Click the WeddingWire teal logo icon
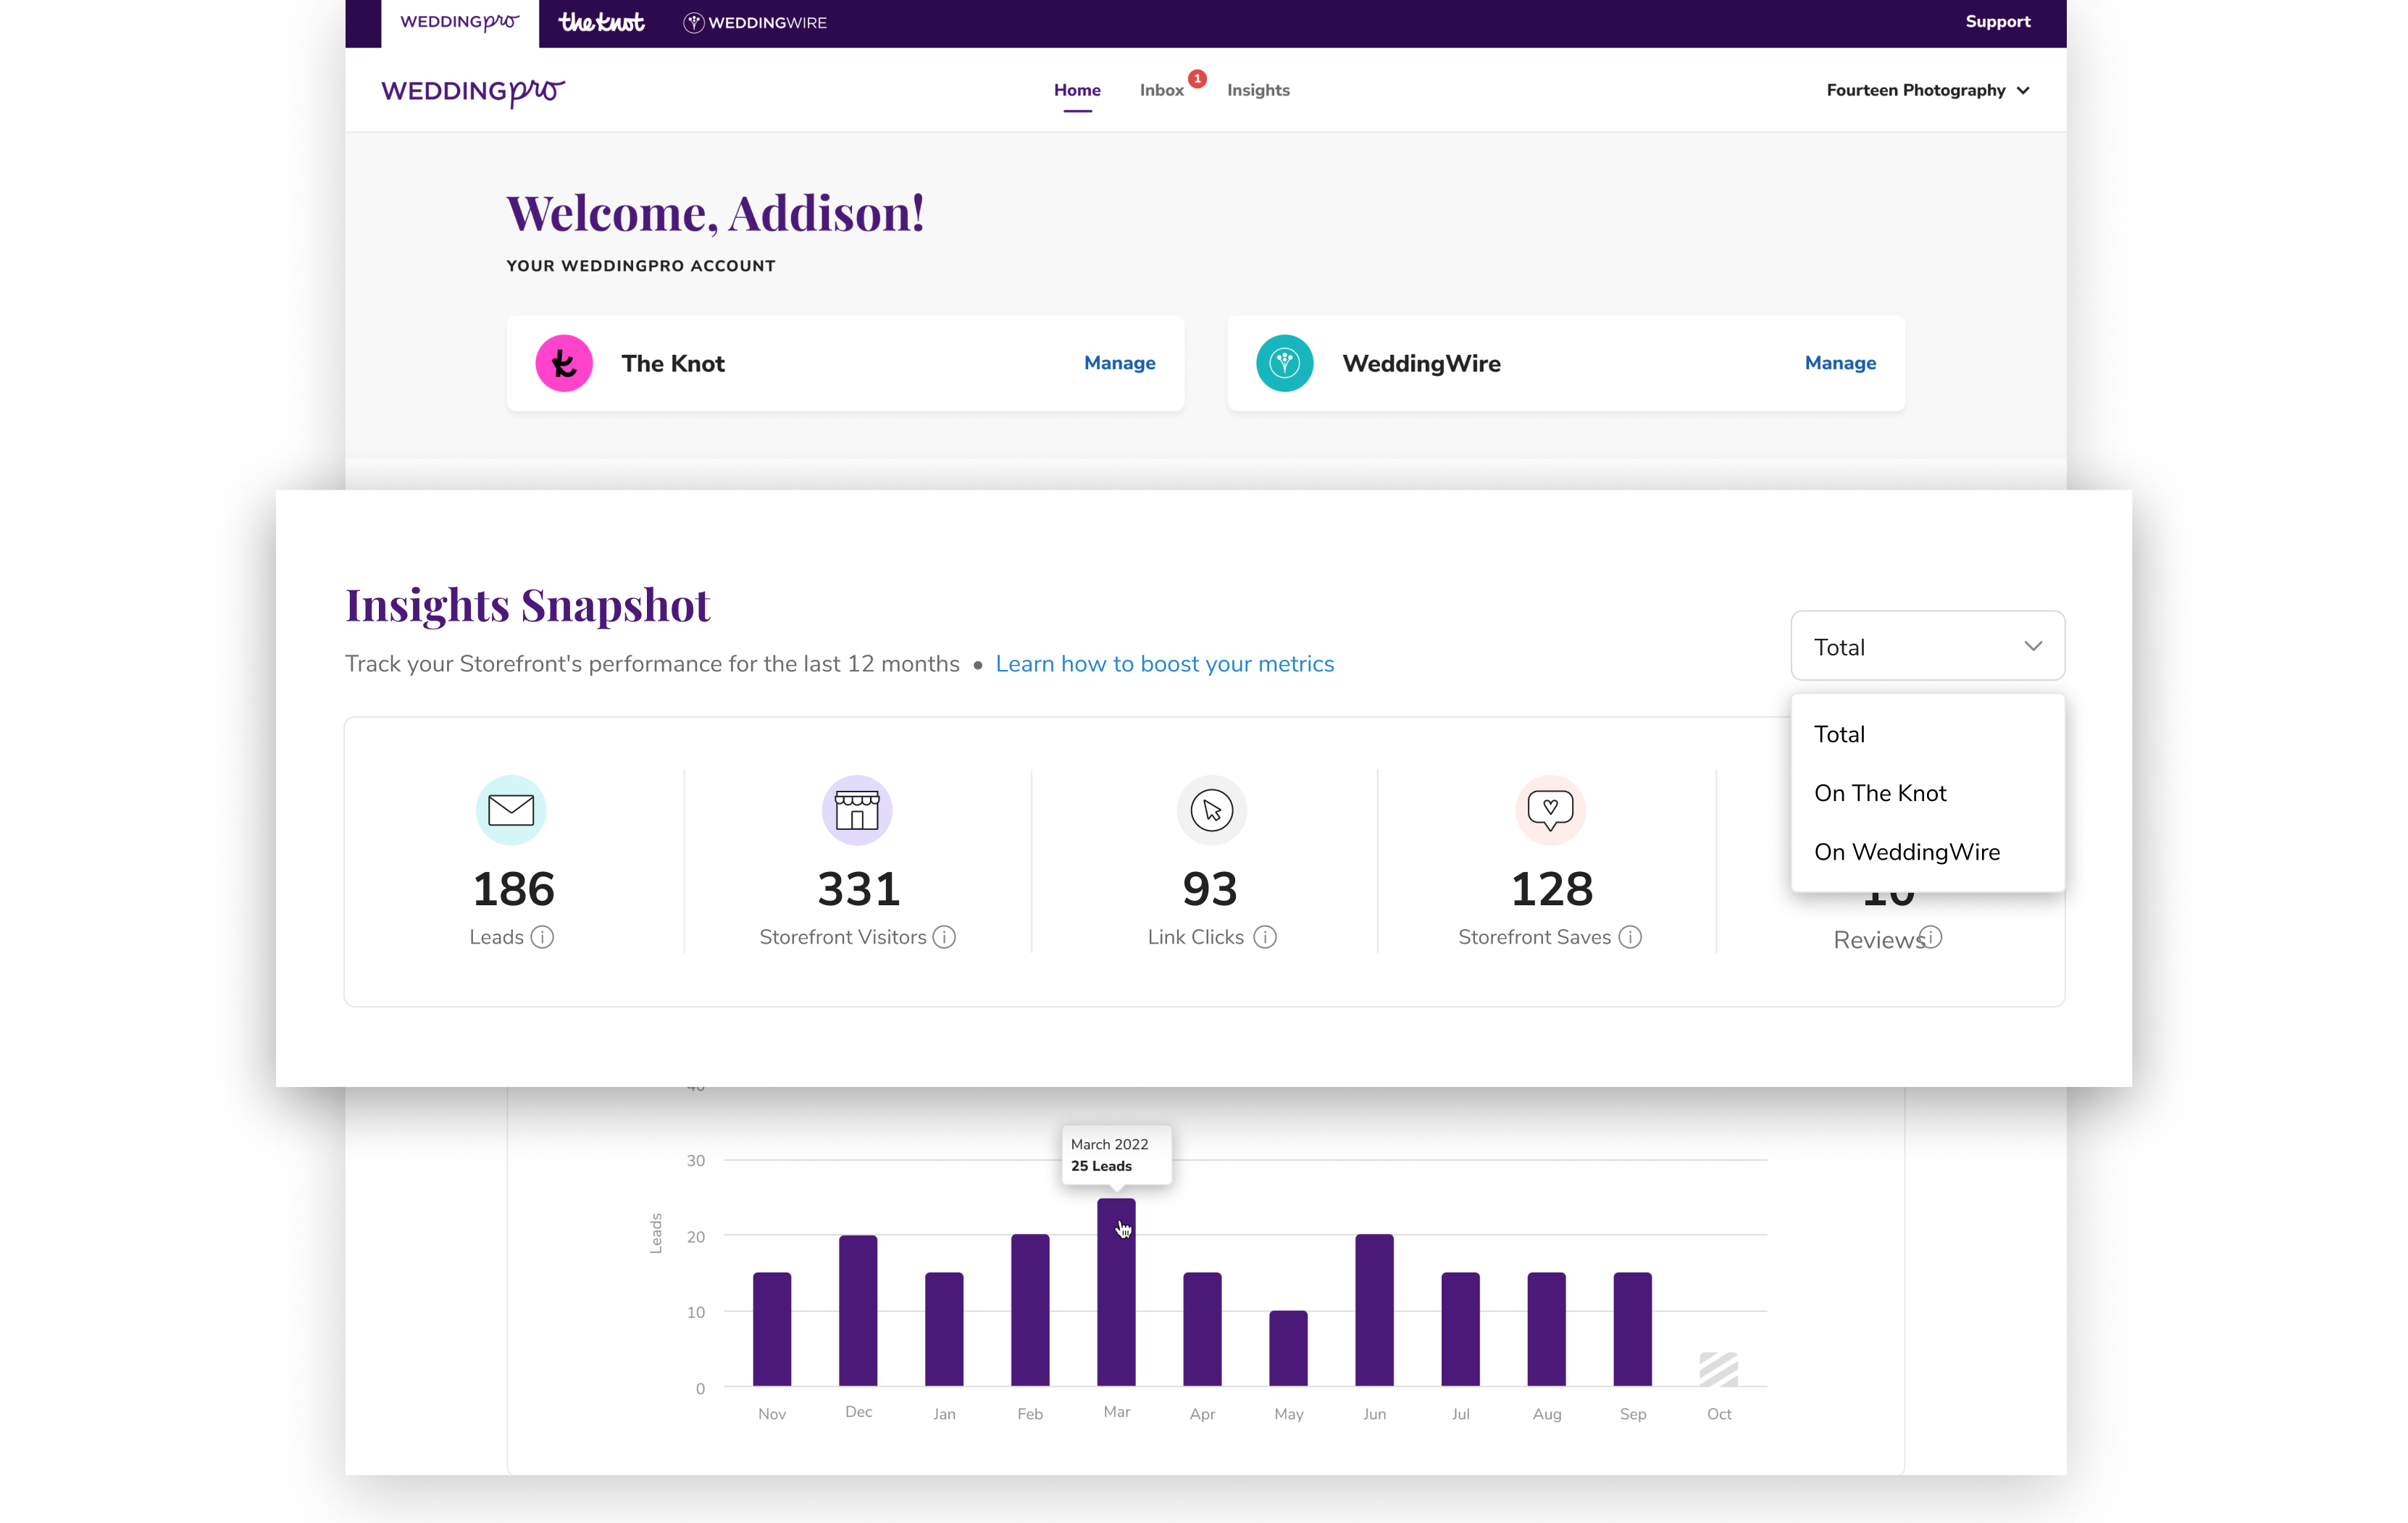2408x1523 pixels. tap(1284, 363)
